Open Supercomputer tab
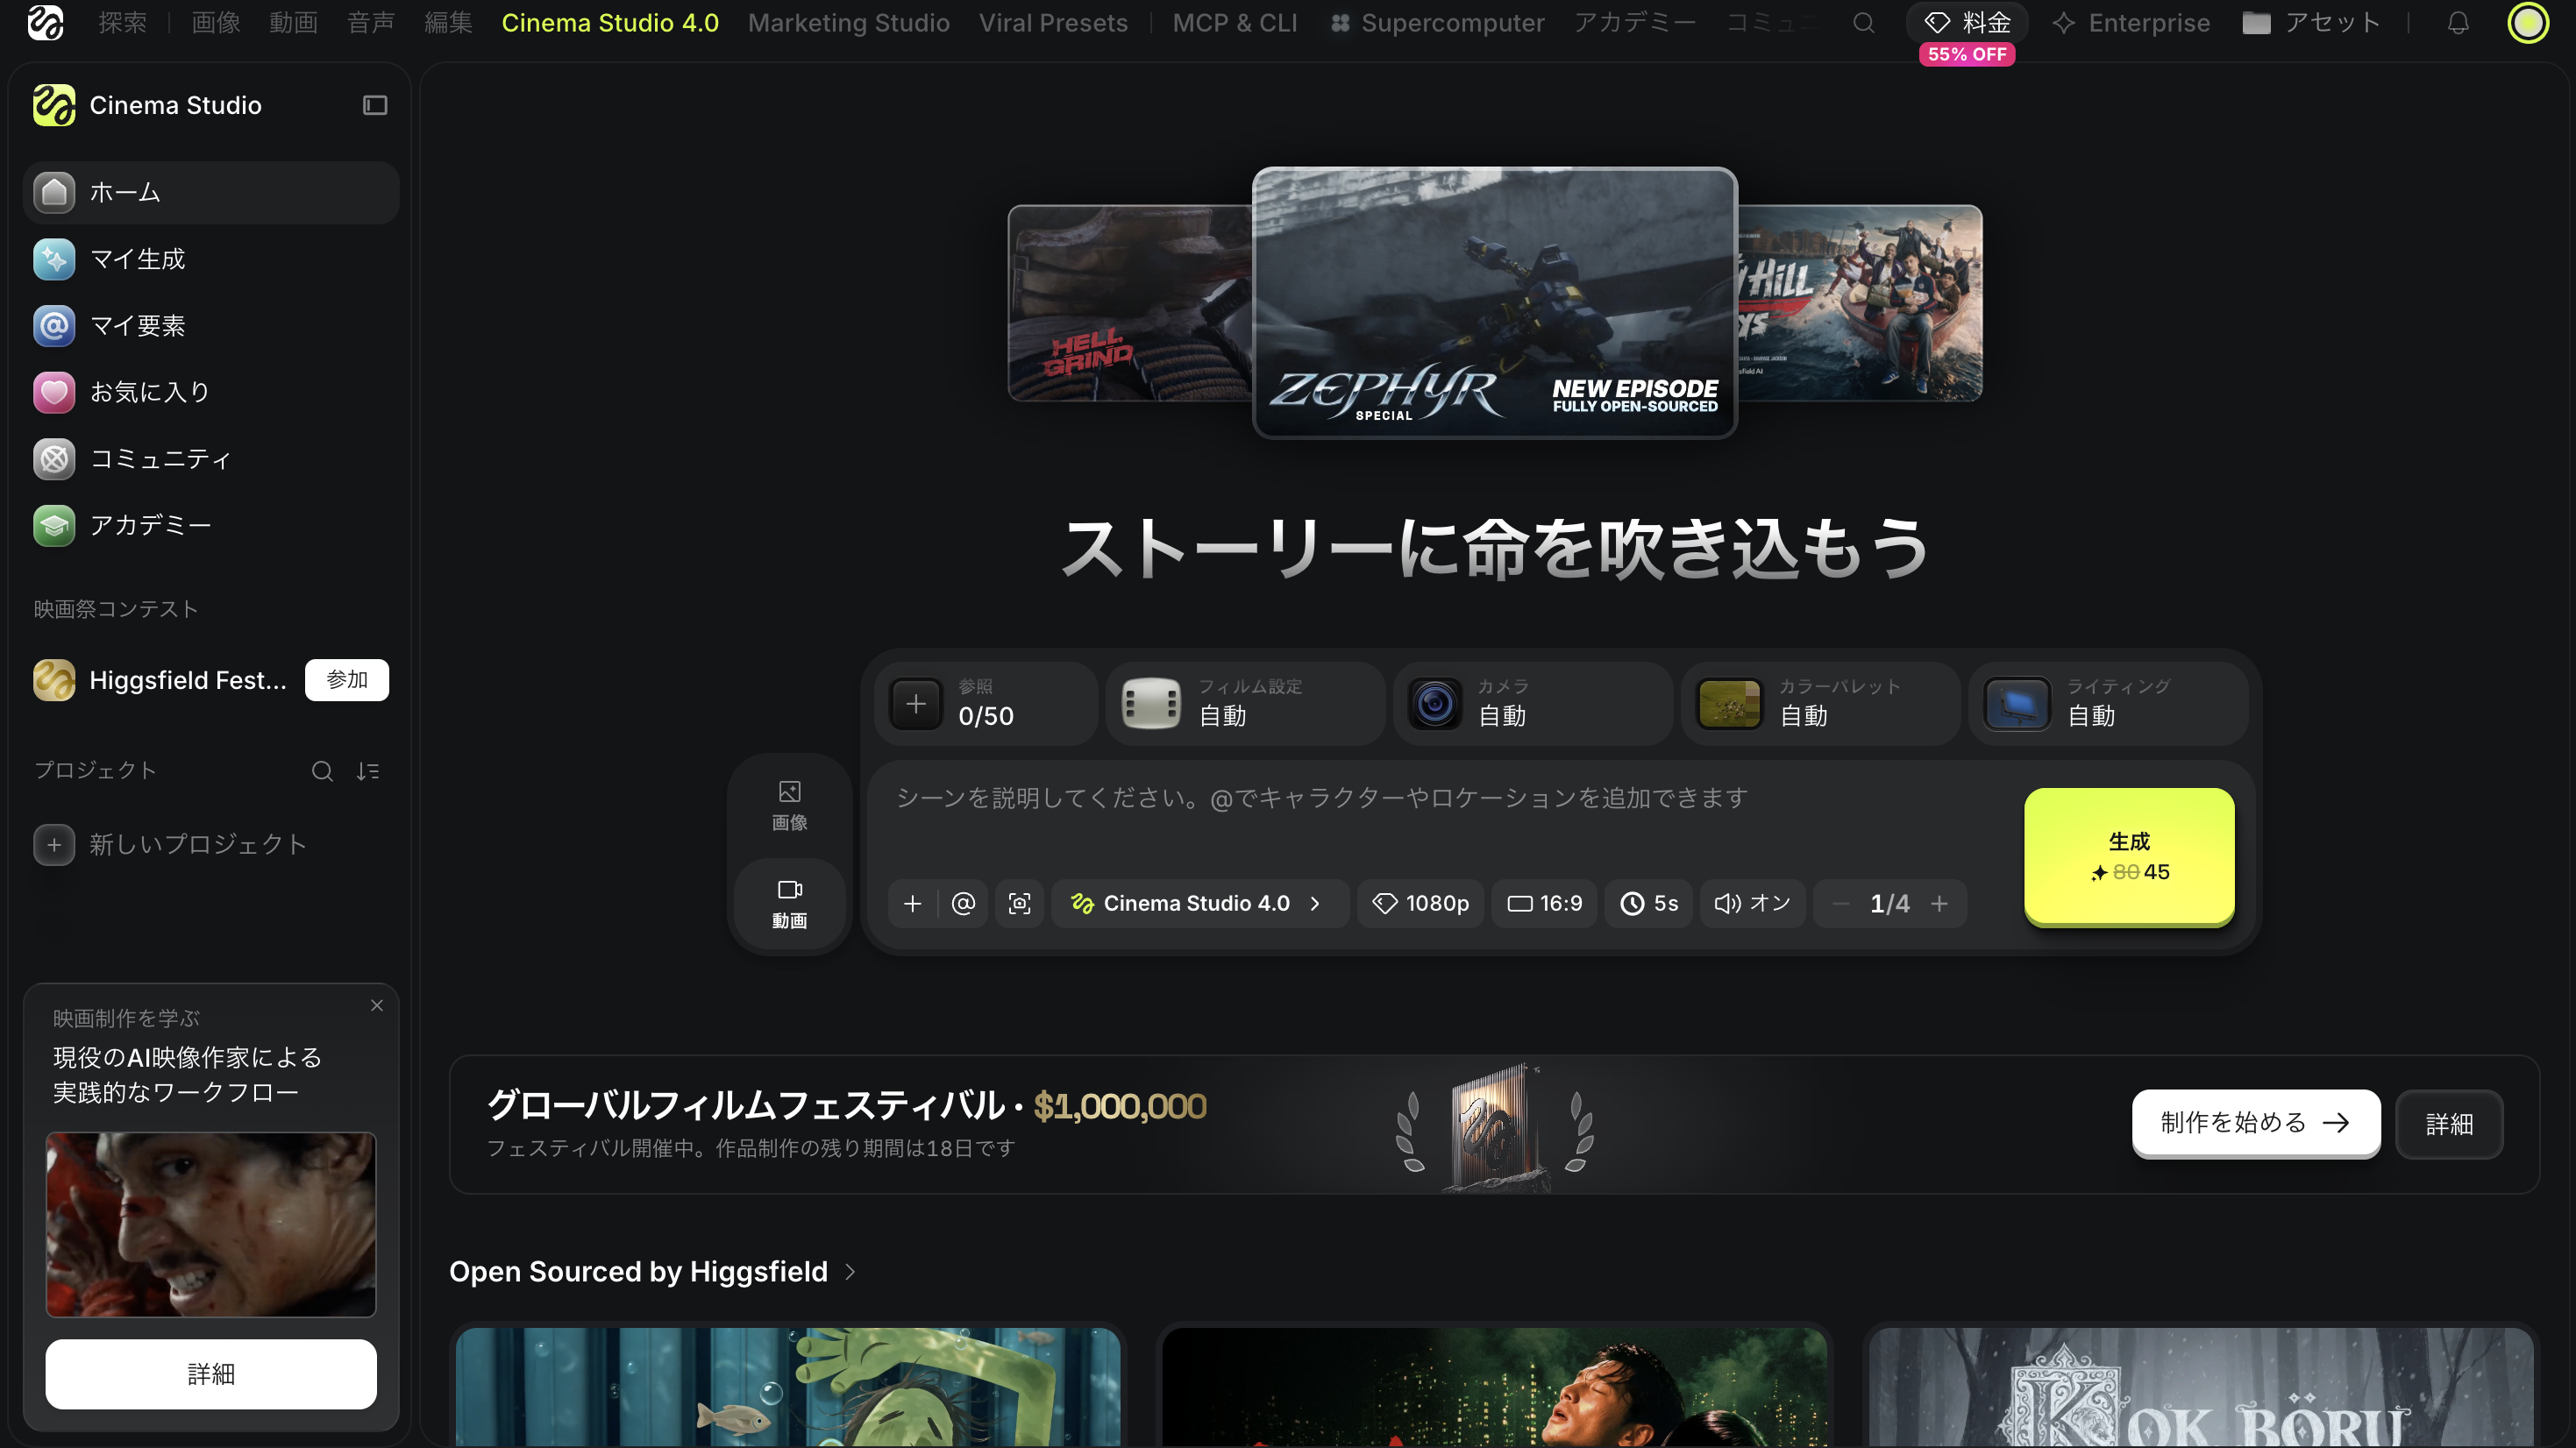The image size is (2576, 1448). [1437, 22]
